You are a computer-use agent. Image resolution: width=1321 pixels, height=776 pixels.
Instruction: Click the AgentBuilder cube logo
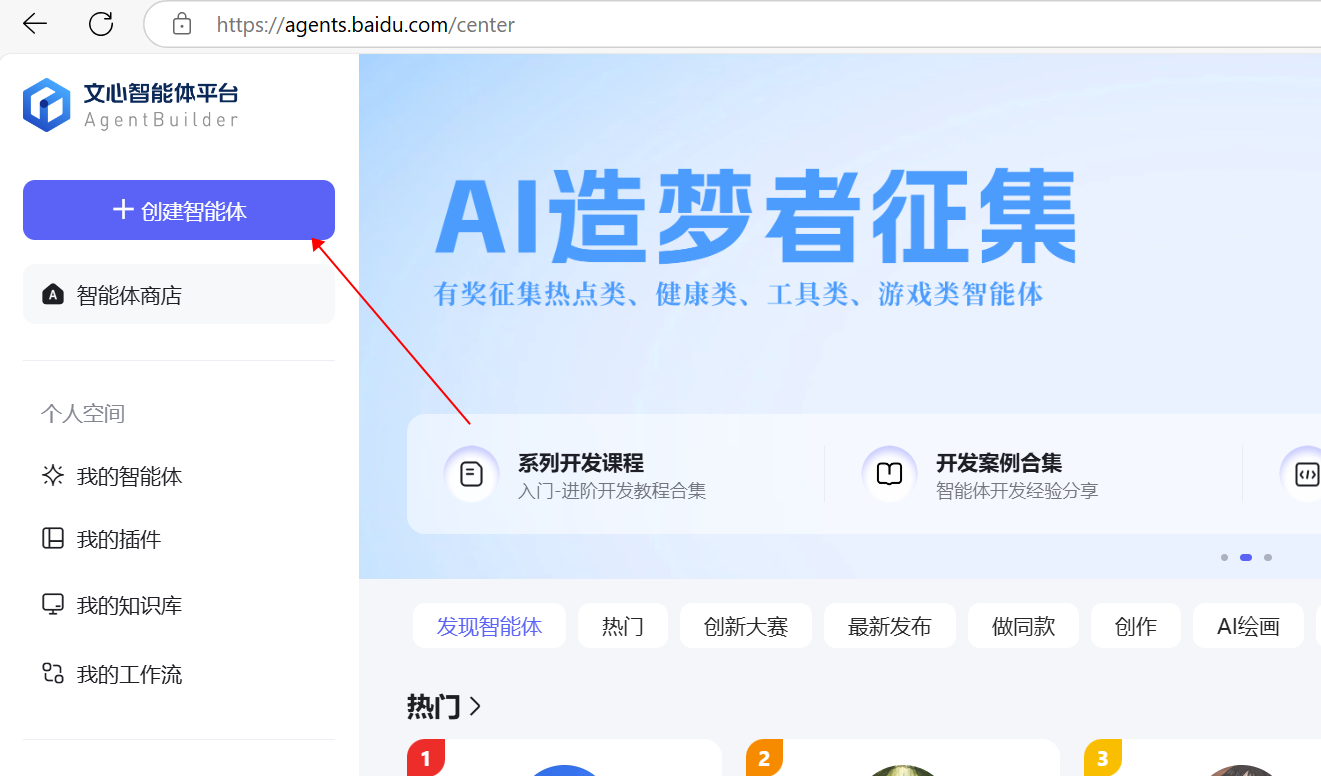tap(47, 105)
